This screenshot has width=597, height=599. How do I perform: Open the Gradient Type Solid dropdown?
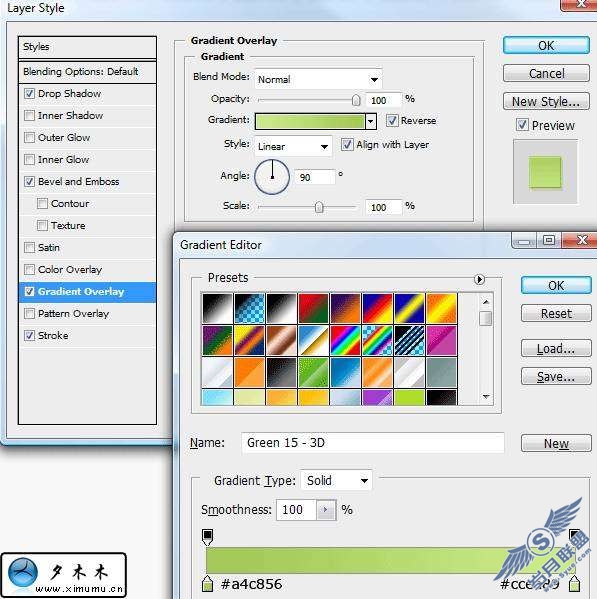pos(336,480)
